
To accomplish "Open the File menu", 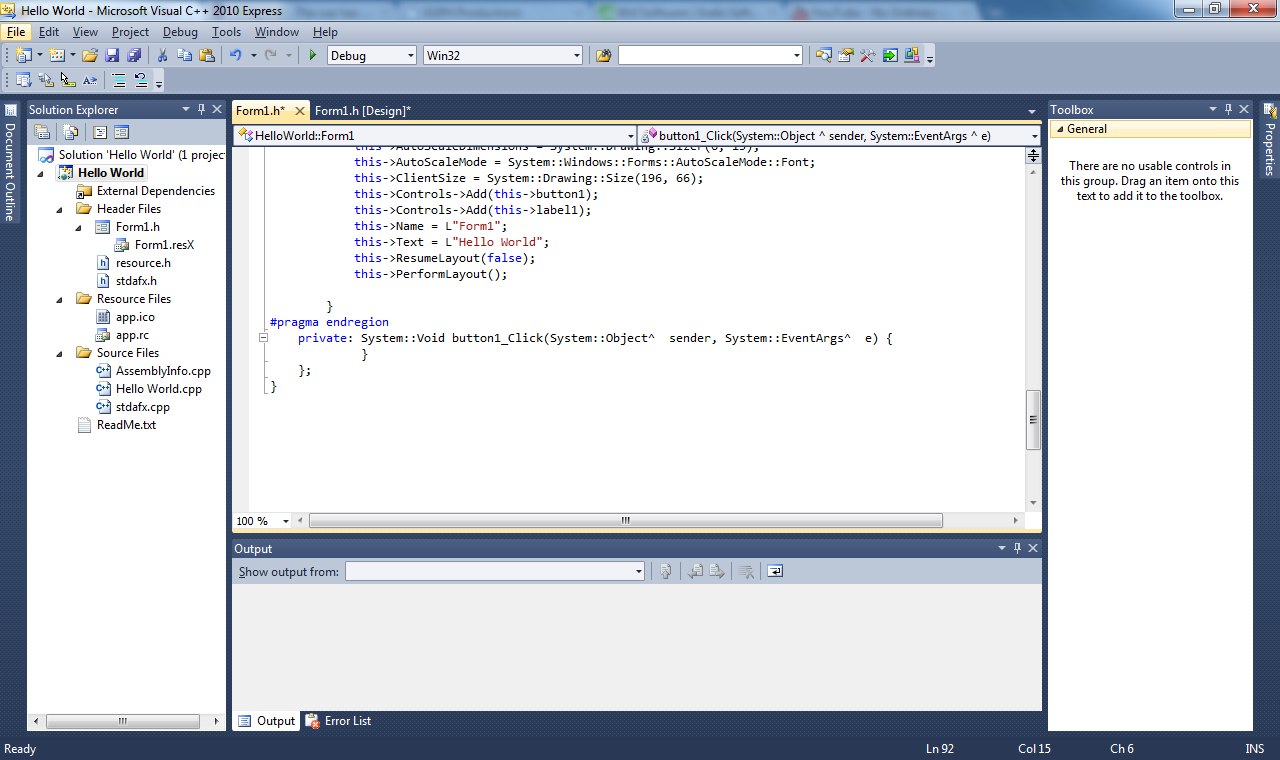I will click(16, 32).
